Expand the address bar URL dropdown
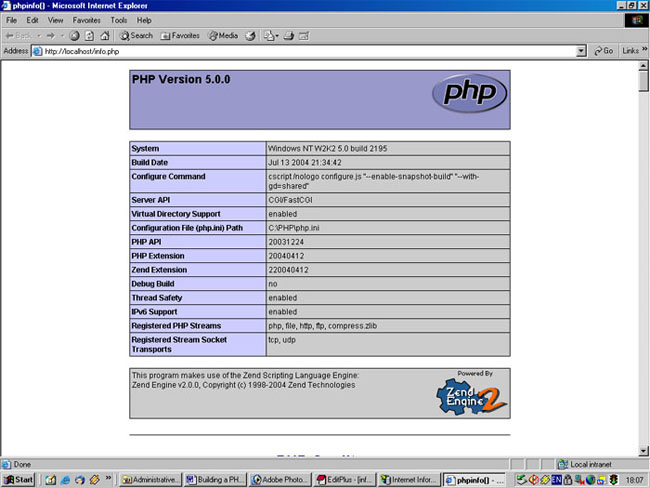Viewport: 650px width, 488px height. [x=582, y=50]
